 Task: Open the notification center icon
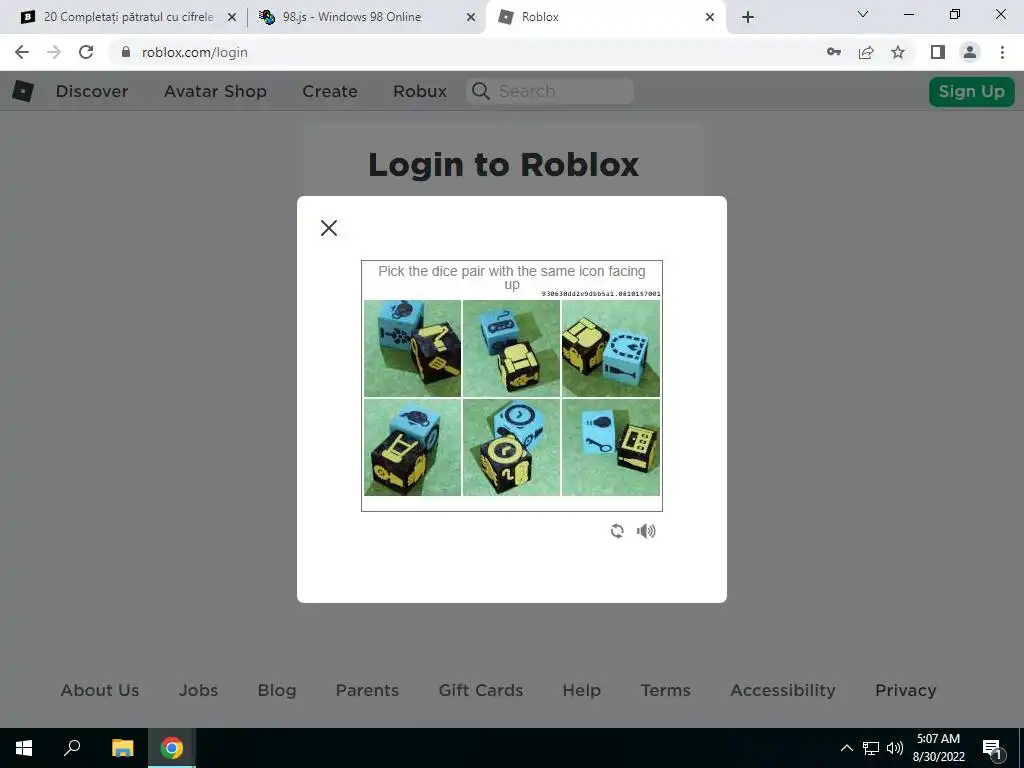click(992, 748)
